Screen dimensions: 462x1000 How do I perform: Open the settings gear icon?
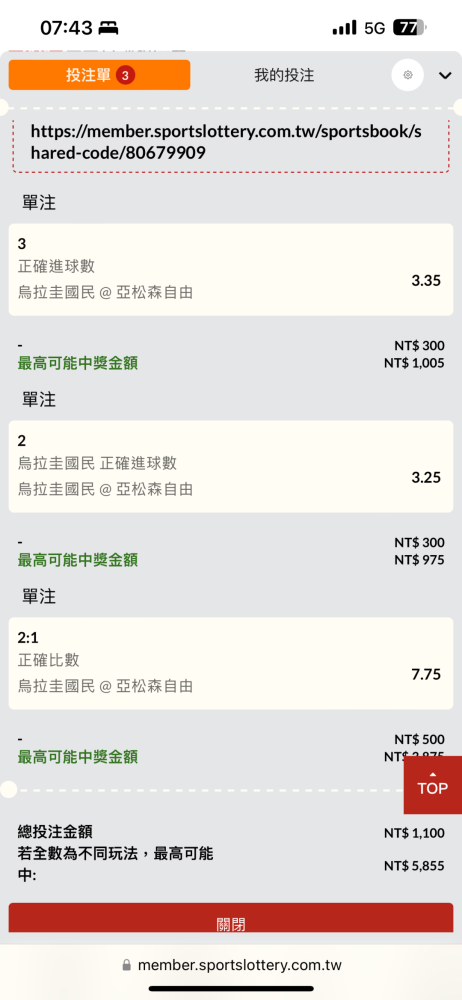(x=408, y=75)
